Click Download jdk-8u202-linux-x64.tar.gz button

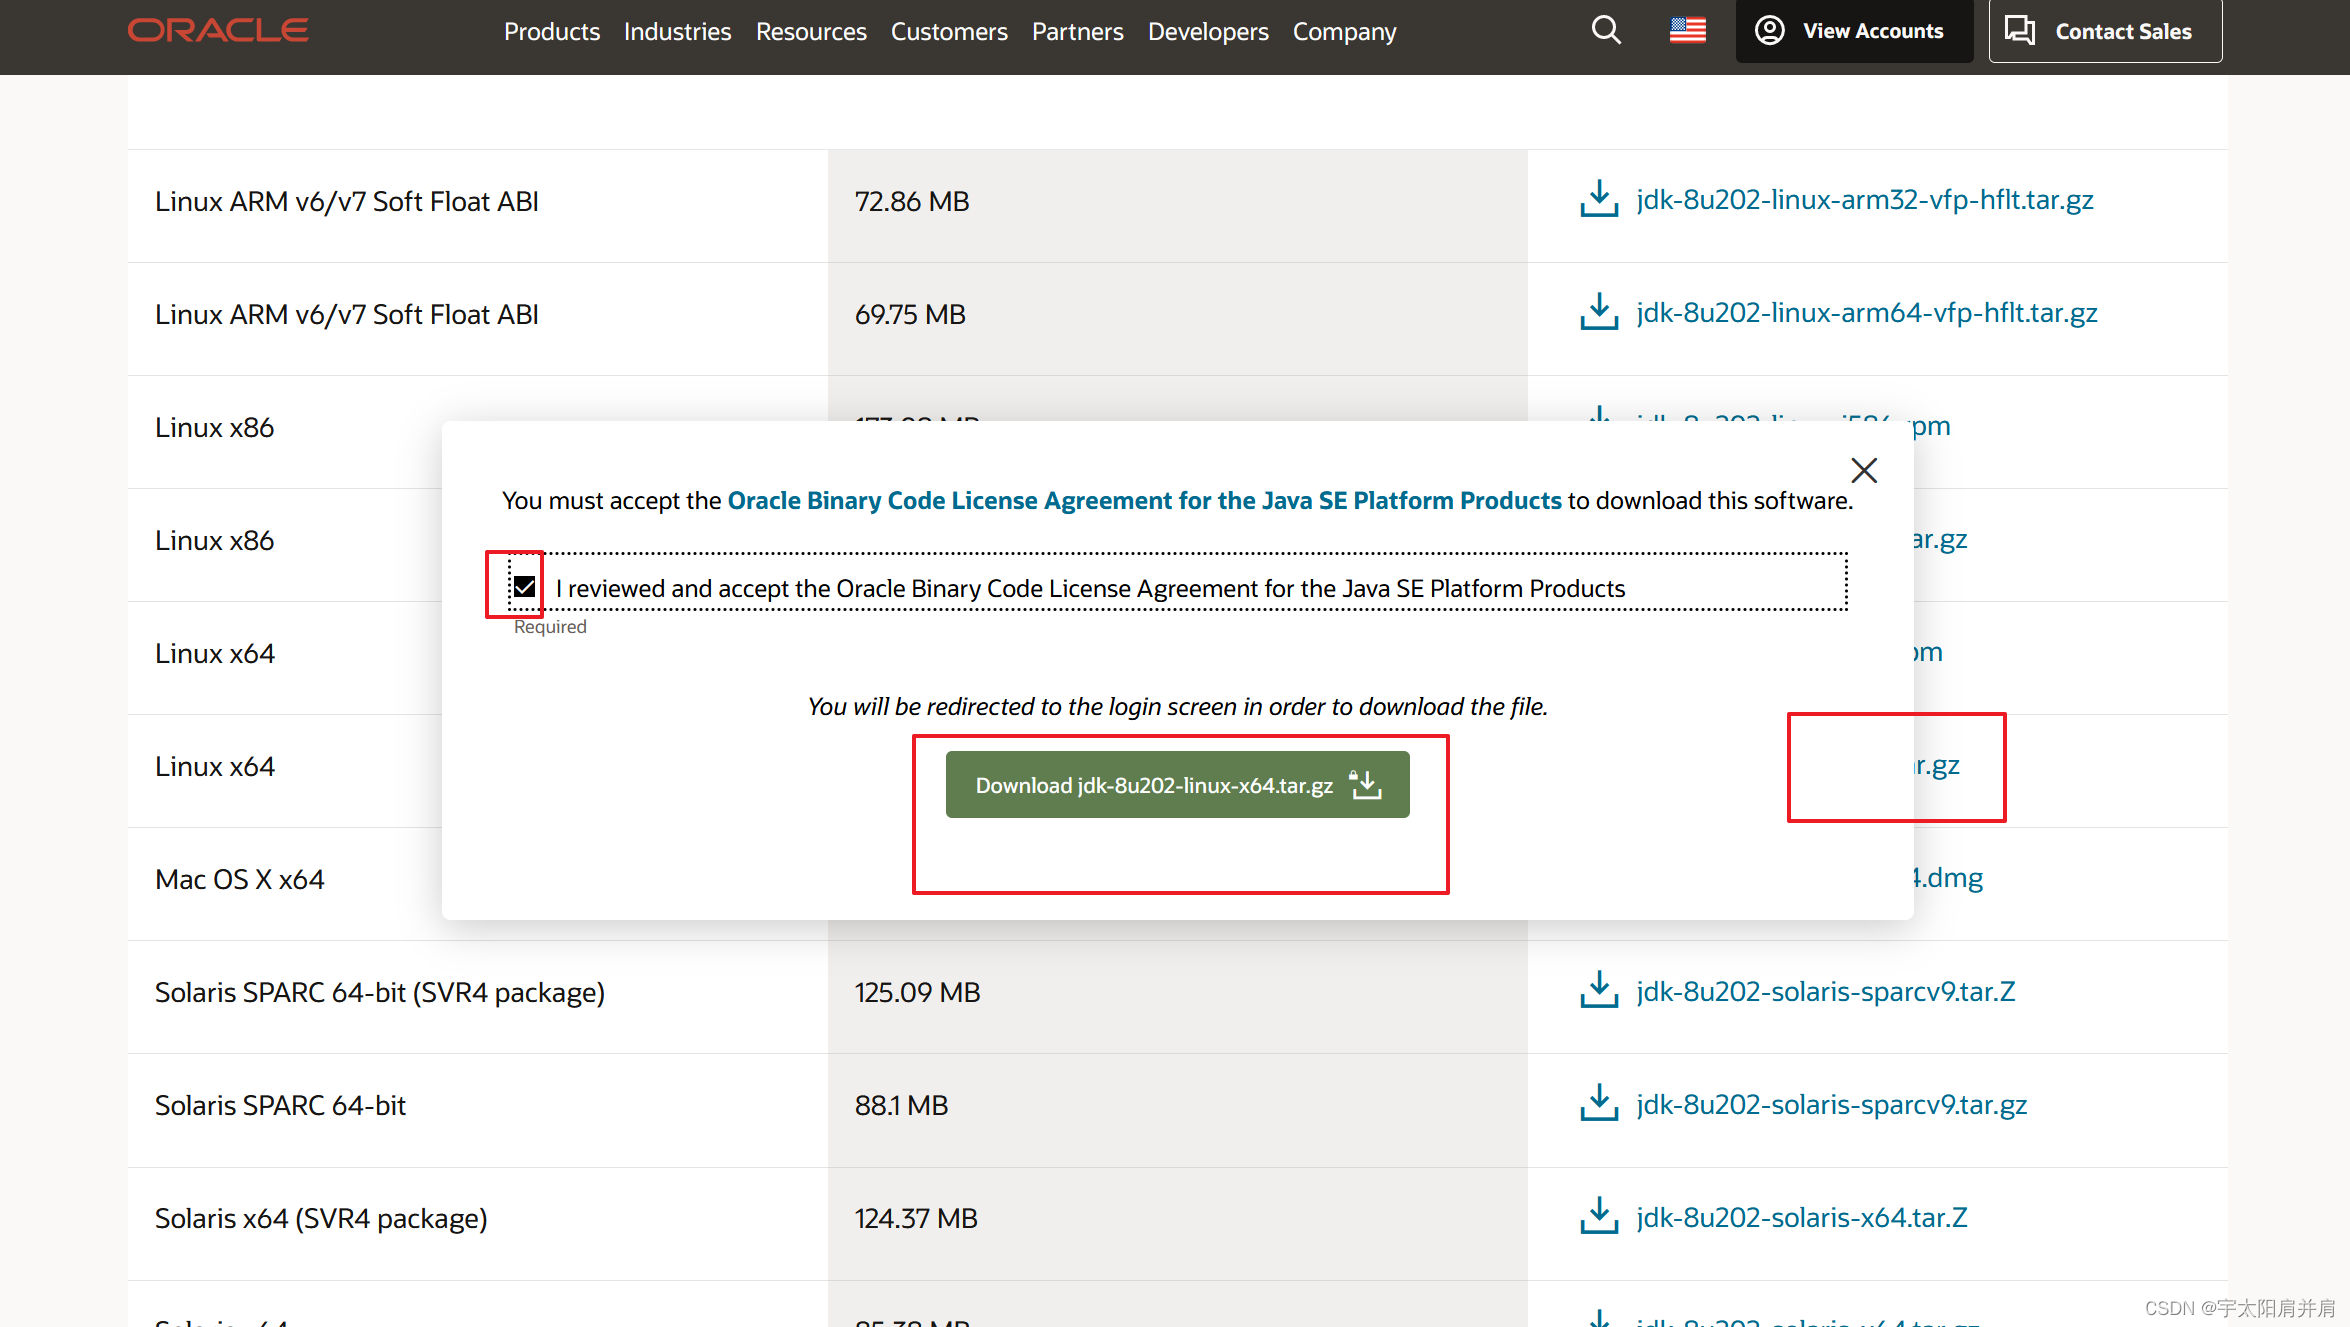(1178, 785)
